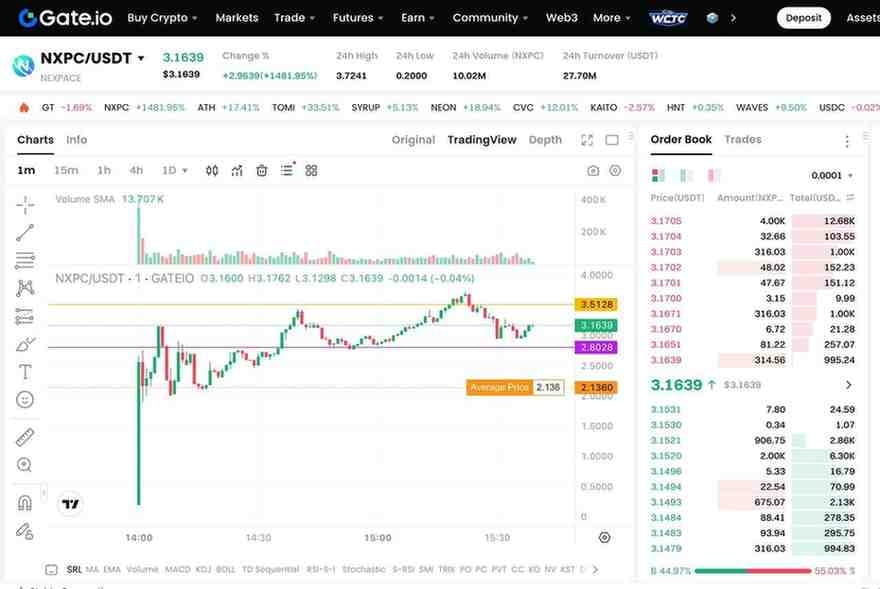Open candlestick chart type selector
Viewport: 880px width, 589px height.
212,171
